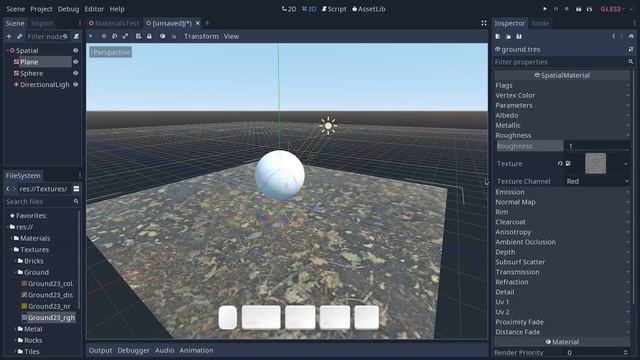640x360 pixels.
Task: Expand the Bricks folder
Action: [x=16, y=261]
